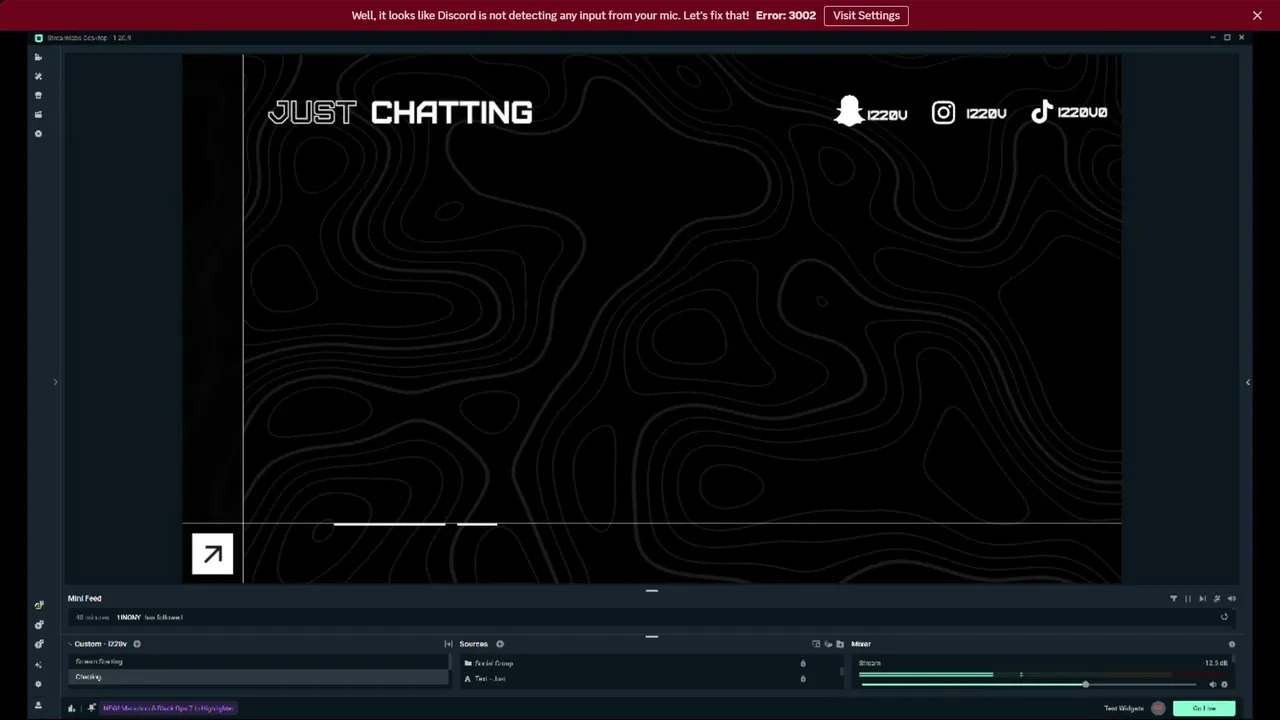Click the white arrow box in preview

212,554
